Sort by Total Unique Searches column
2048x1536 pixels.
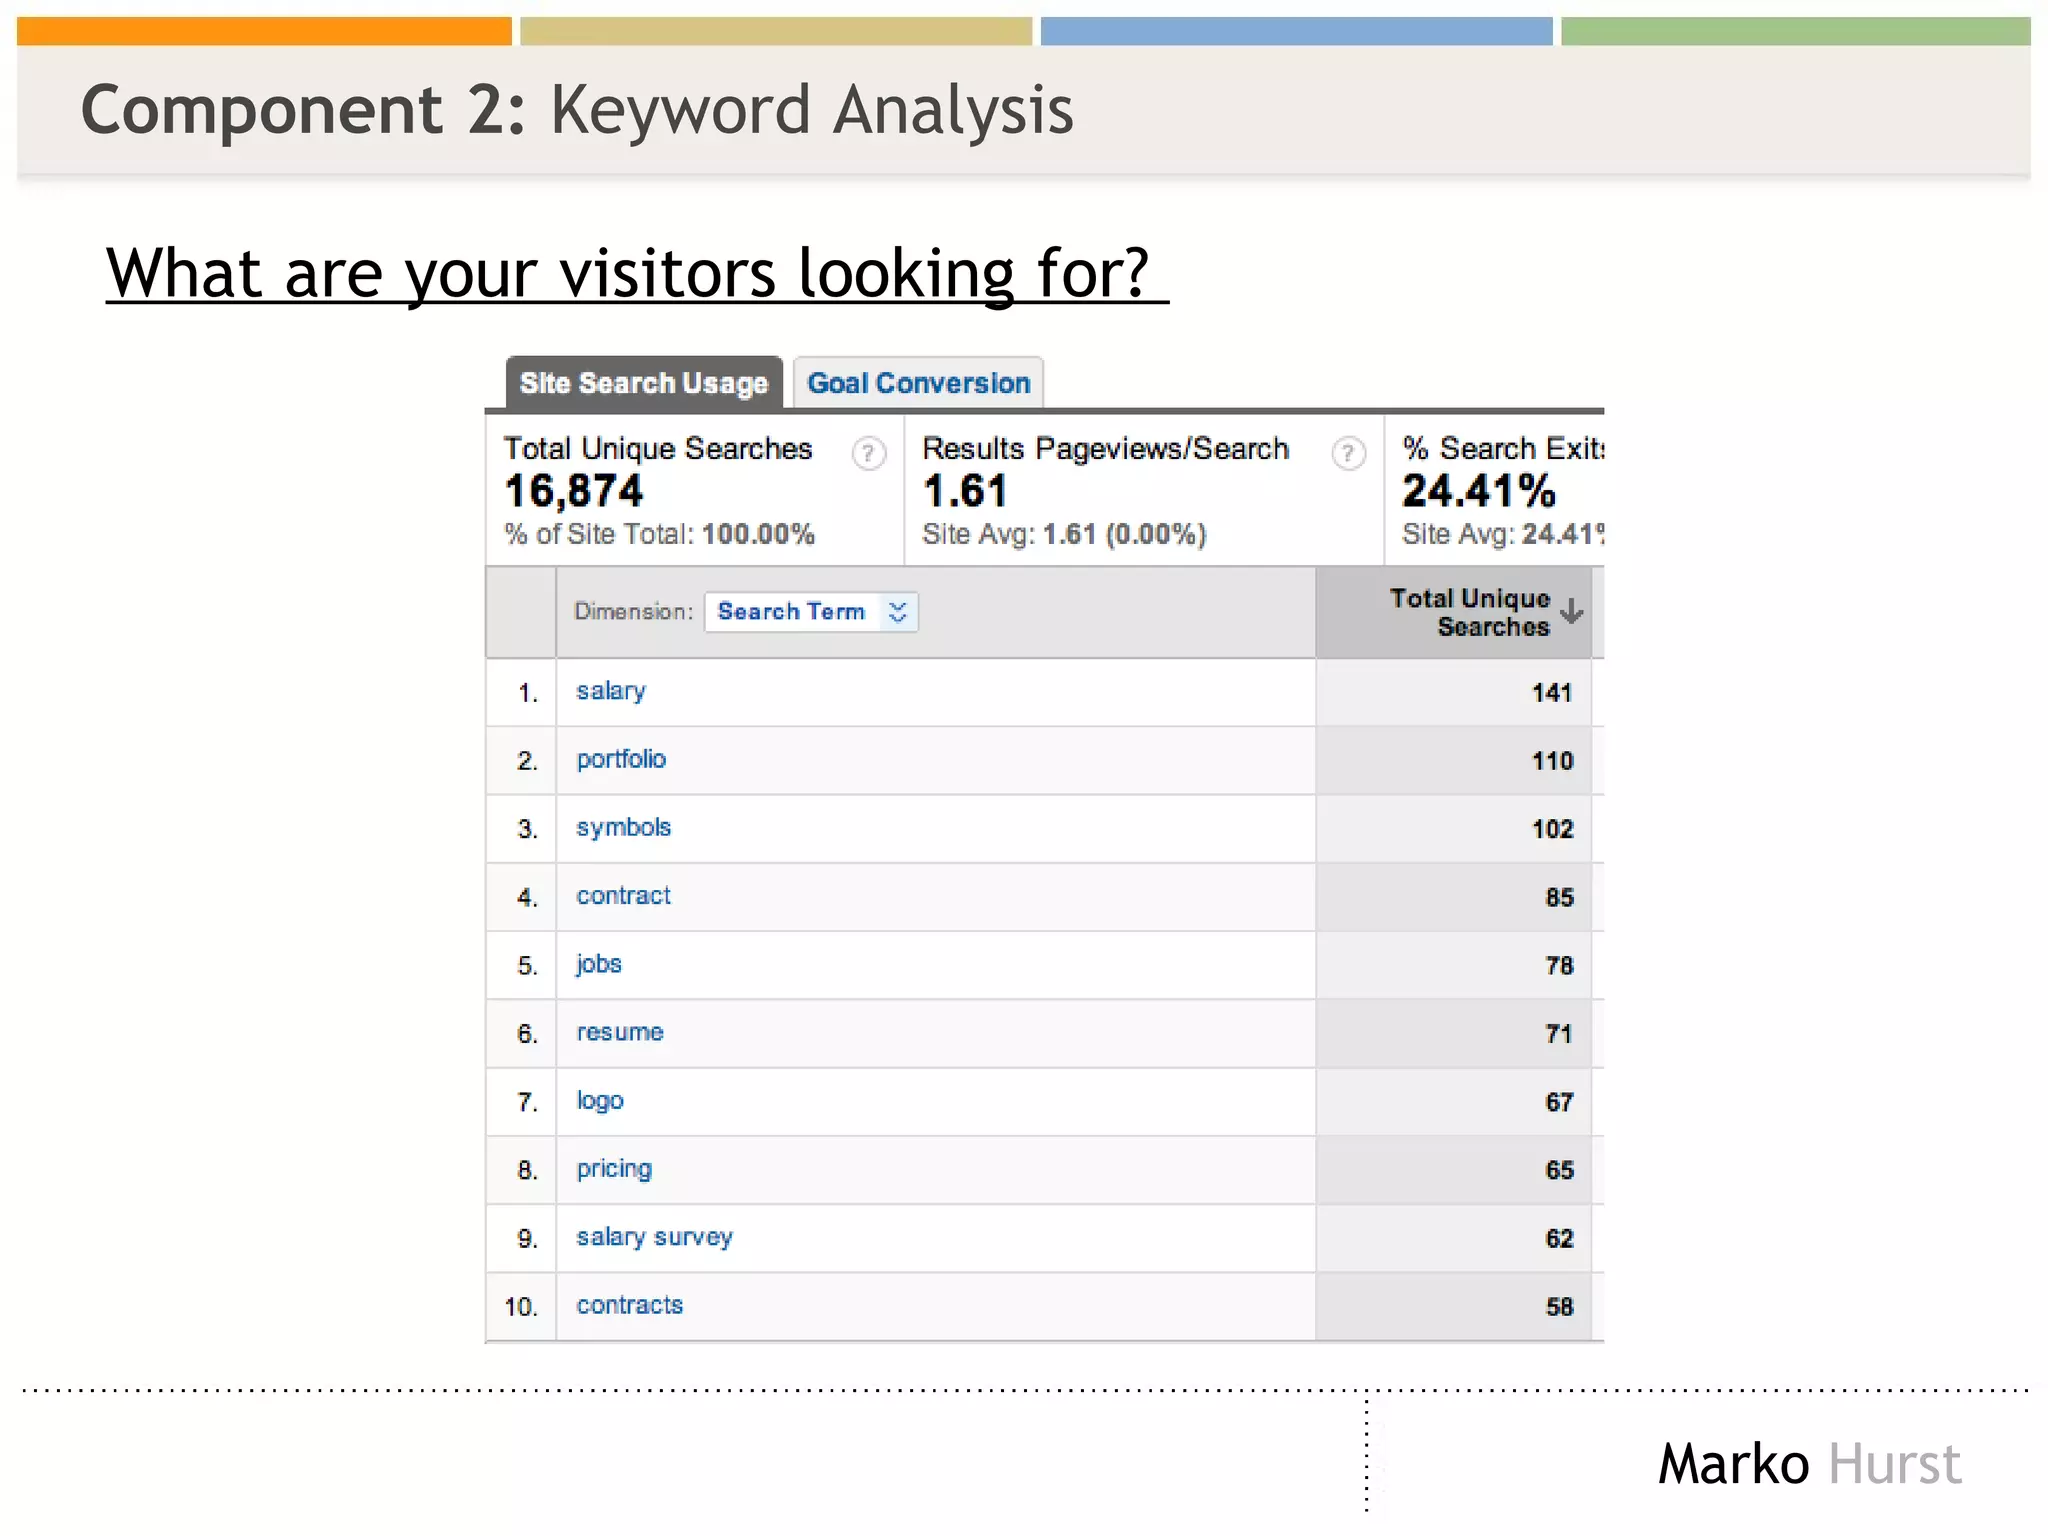click(1571, 611)
